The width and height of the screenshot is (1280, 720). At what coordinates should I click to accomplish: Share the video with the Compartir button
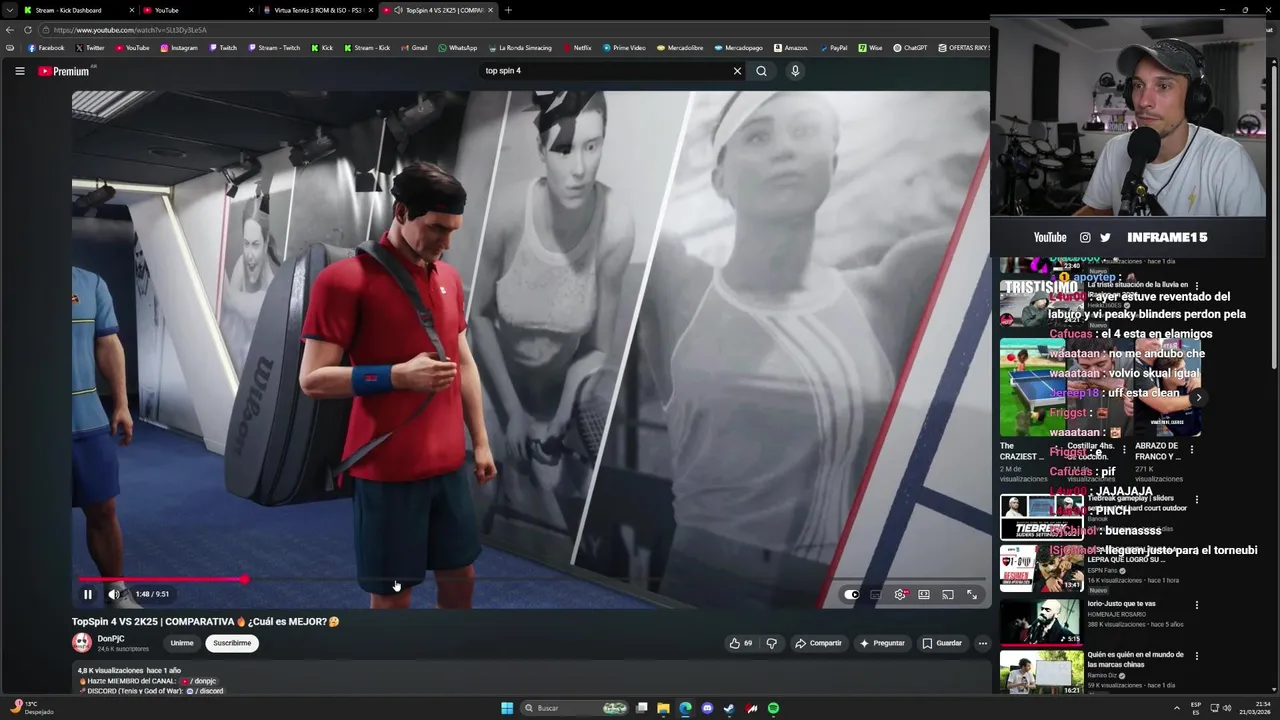coord(818,643)
